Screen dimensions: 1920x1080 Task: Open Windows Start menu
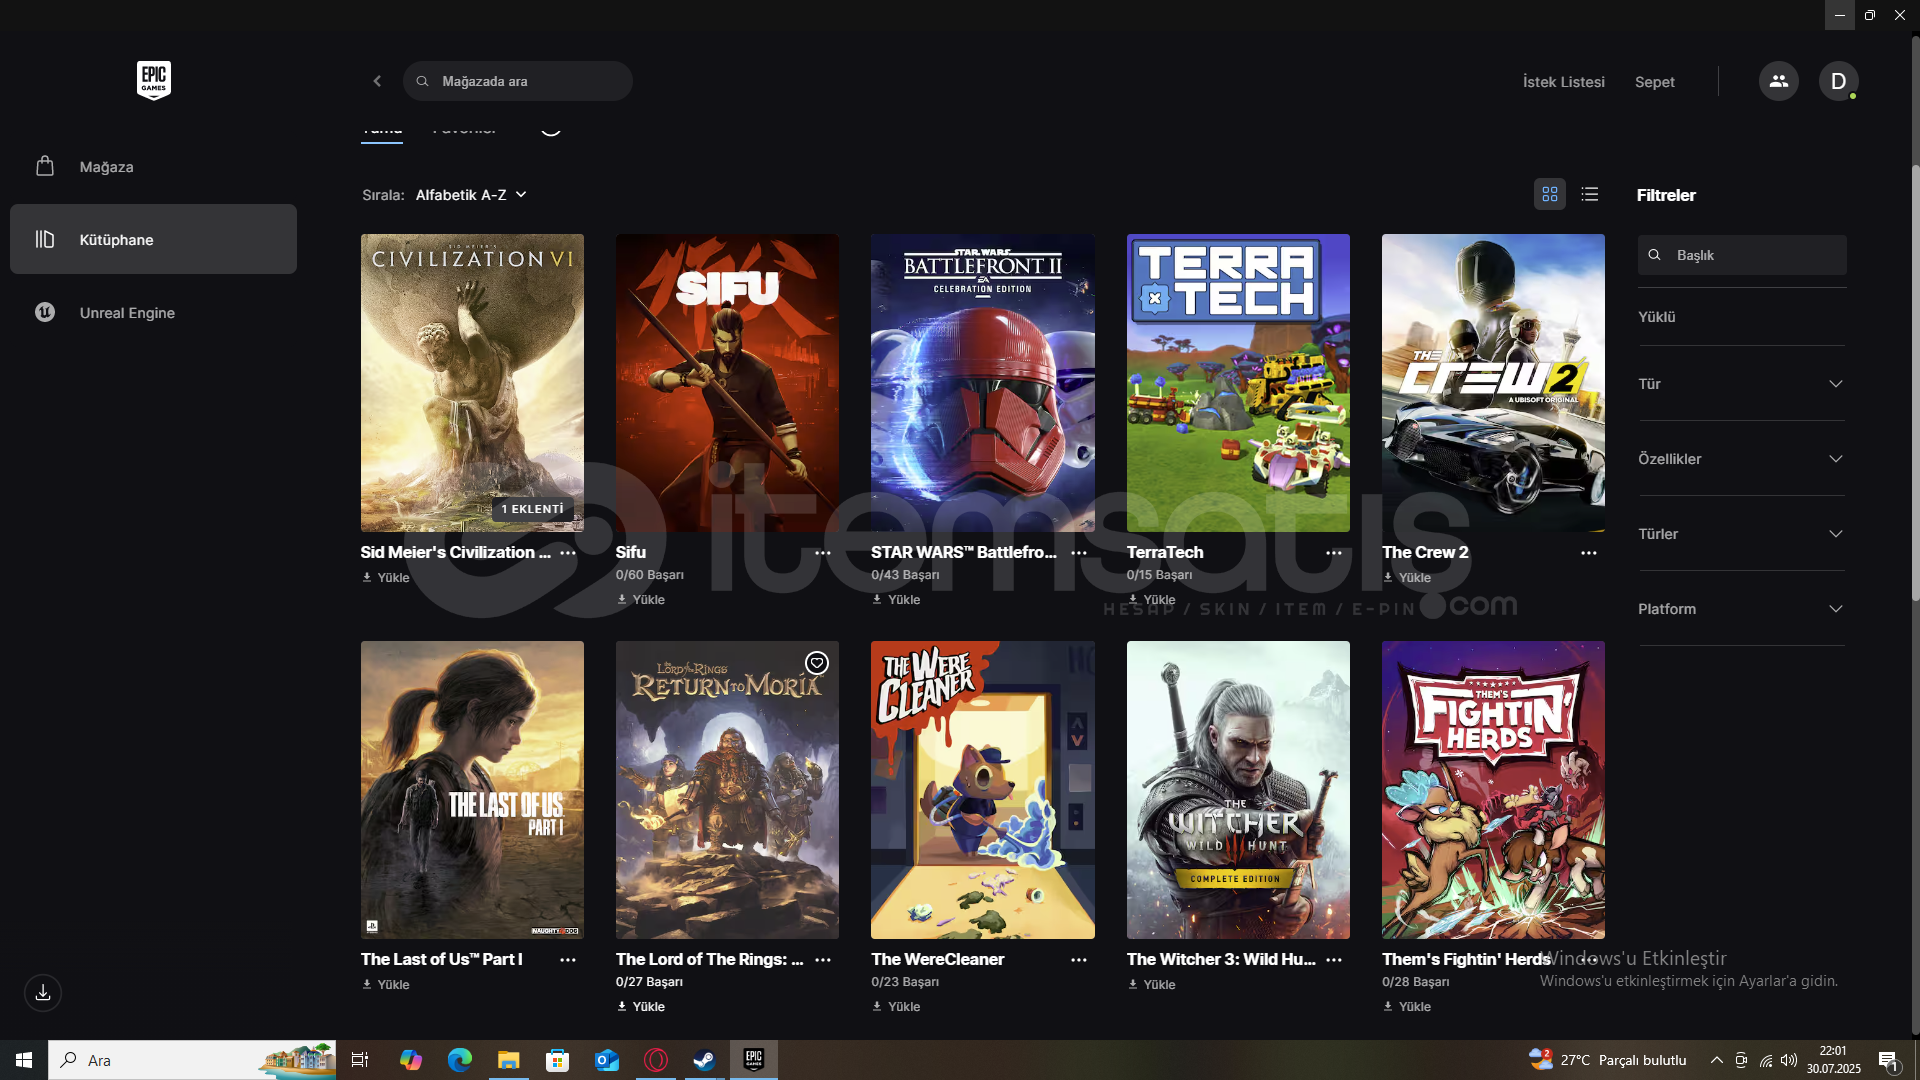(24, 1060)
